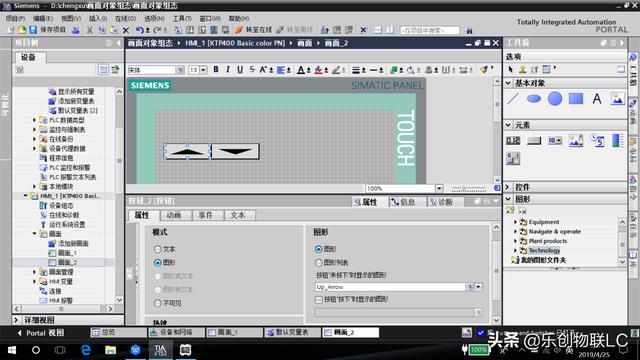
Task: Click 添加新画面 in the project tree
Action: 73,243
